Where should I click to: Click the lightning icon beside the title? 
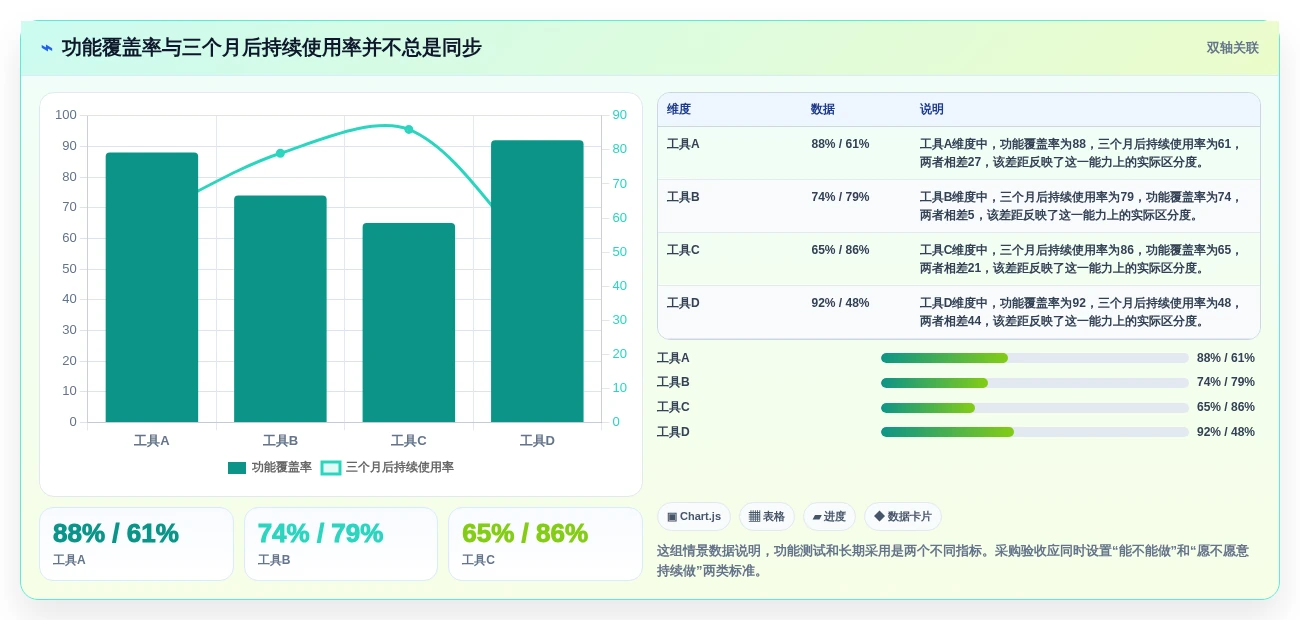tap(47, 48)
